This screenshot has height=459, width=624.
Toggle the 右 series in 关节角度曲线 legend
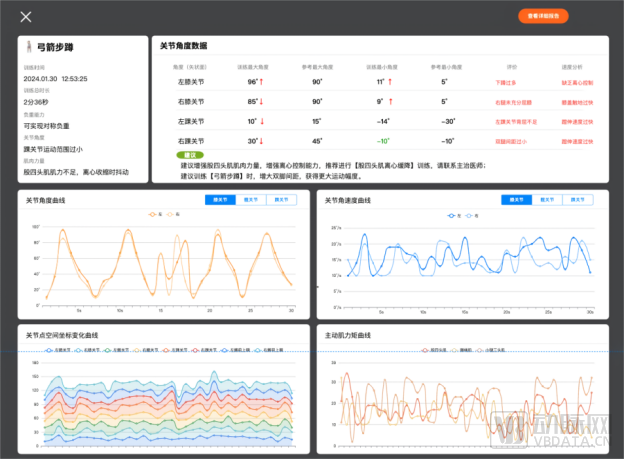coord(172,213)
